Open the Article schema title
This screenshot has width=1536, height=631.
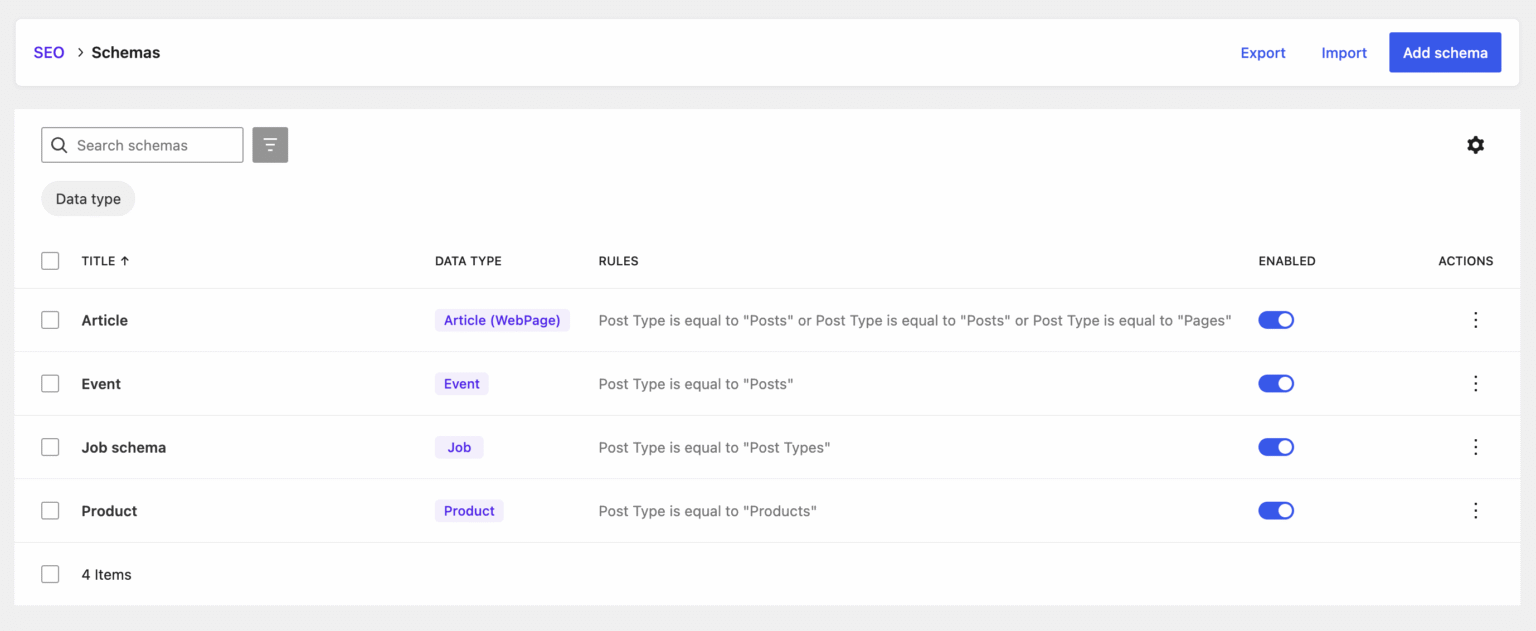pyautogui.click(x=105, y=320)
